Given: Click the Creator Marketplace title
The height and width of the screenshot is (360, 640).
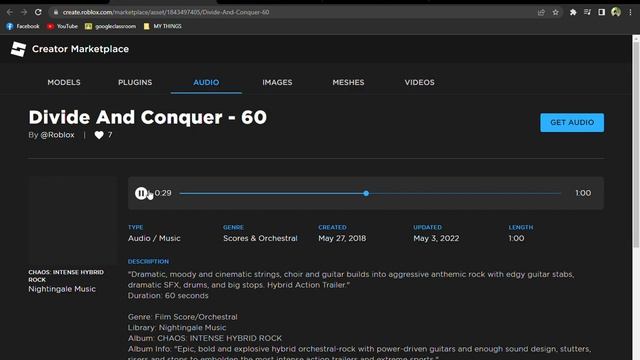Looking at the screenshot, I should pos(80,49).
